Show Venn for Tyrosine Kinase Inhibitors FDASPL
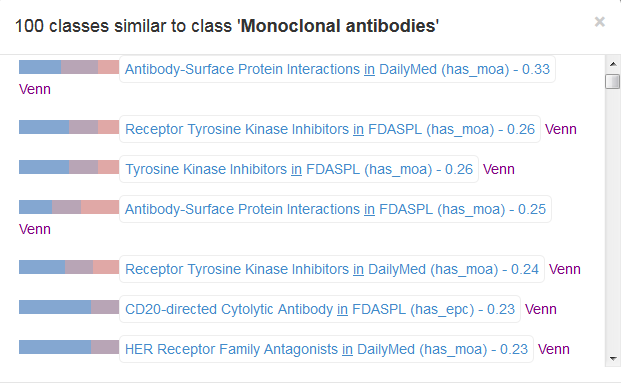 point(499,169)
